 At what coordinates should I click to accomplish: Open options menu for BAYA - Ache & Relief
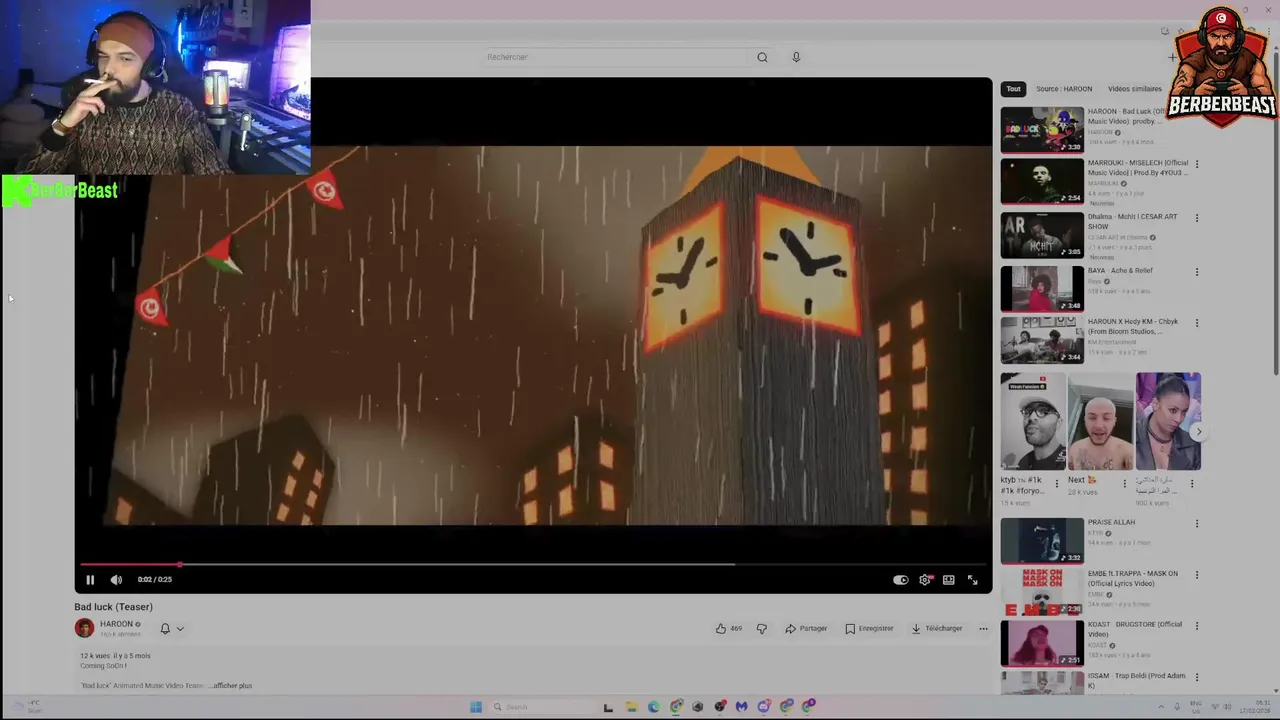coord(1197,272)
